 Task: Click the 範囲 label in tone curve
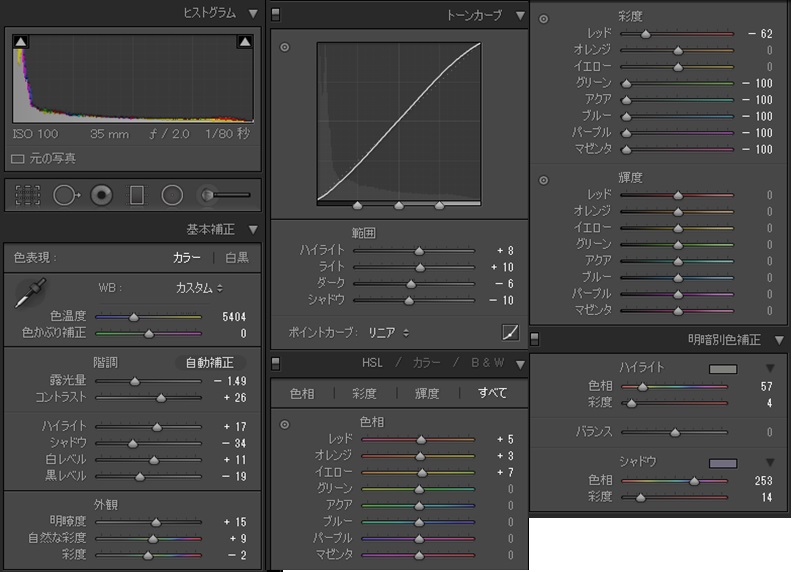click(364, 233)
